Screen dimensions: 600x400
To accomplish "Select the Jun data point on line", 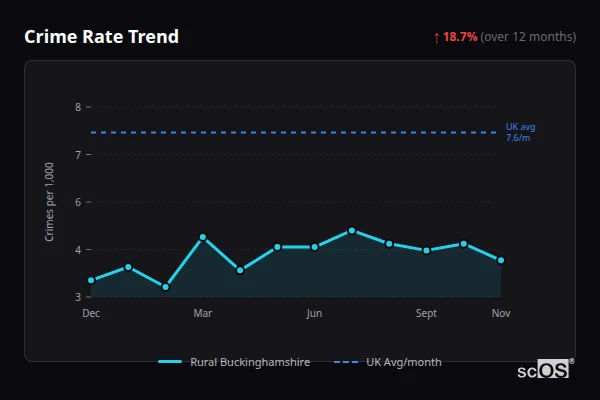I will 315,247.
